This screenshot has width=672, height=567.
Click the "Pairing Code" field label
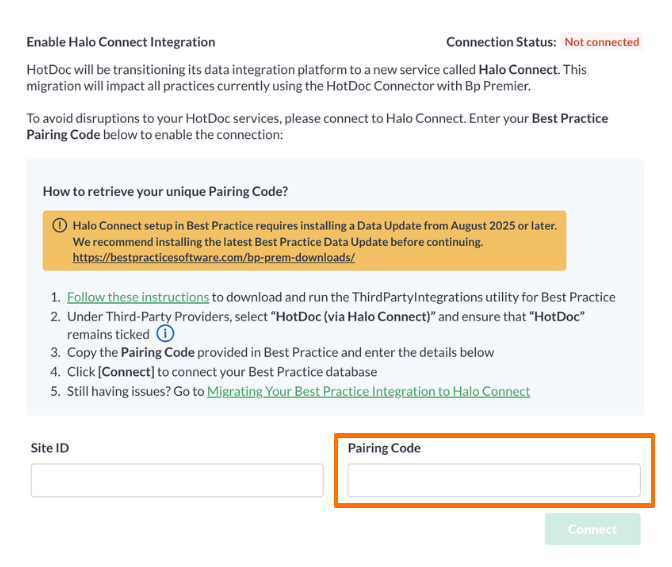click(384, 448)
